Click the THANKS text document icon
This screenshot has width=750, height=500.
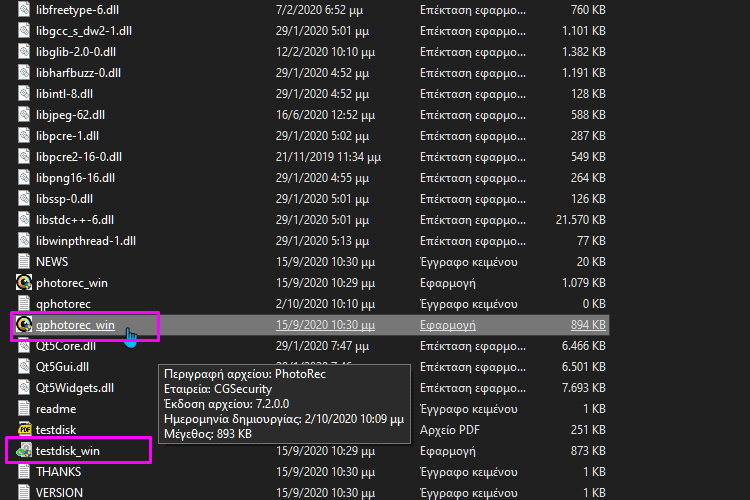[x=23, y=472]
